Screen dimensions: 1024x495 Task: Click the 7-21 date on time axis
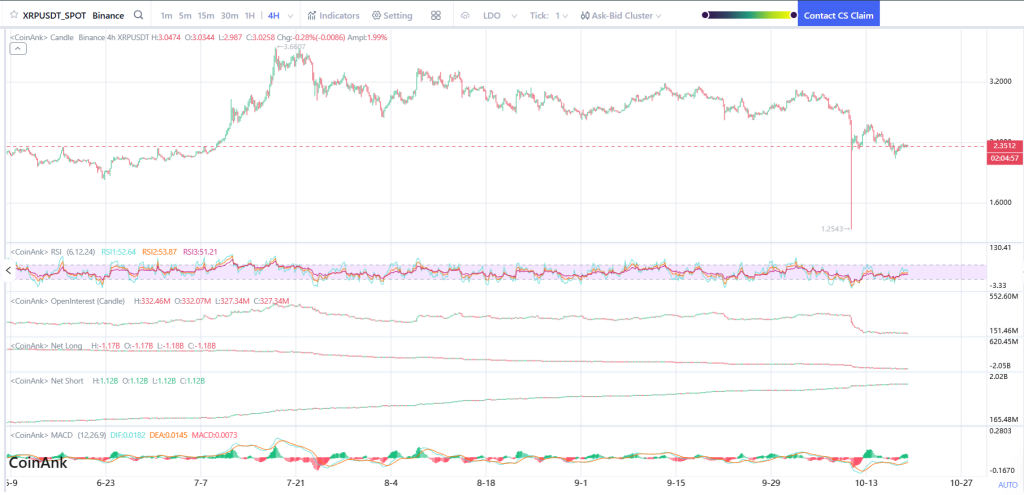(x=296, y=483)
